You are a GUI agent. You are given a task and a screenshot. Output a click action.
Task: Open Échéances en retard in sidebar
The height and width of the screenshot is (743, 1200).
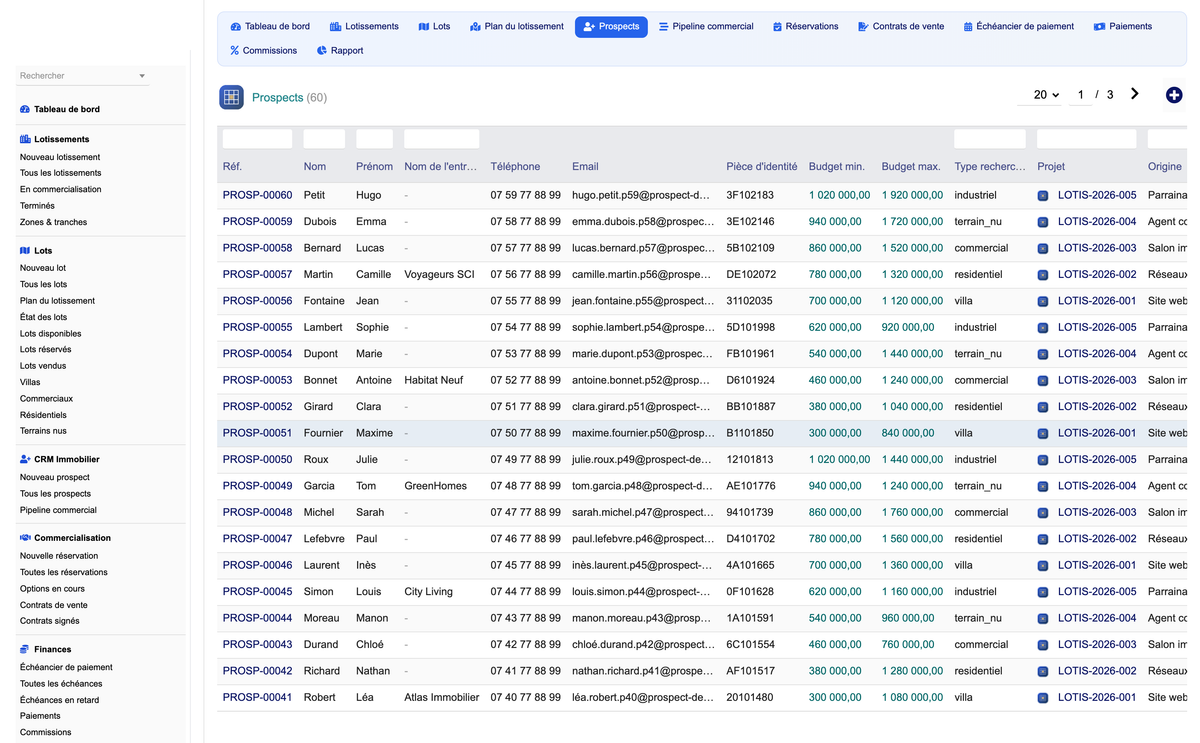pos(60,700)
